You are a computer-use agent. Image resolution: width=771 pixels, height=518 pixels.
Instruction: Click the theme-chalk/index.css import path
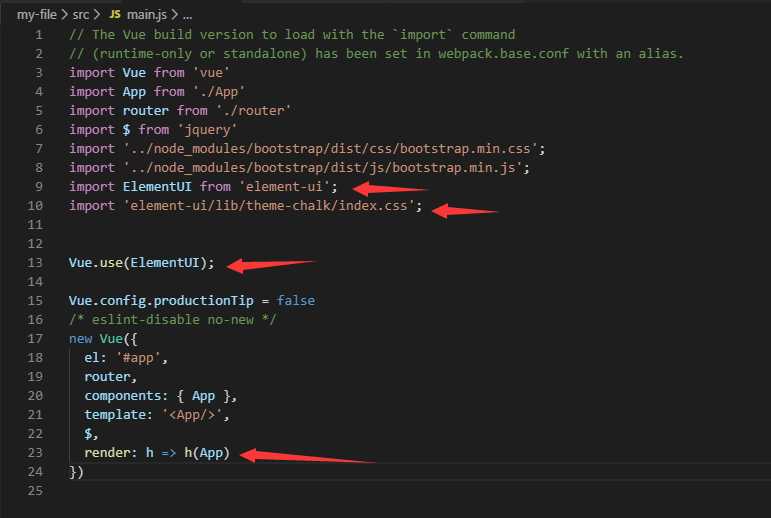[x=269, y=206]
